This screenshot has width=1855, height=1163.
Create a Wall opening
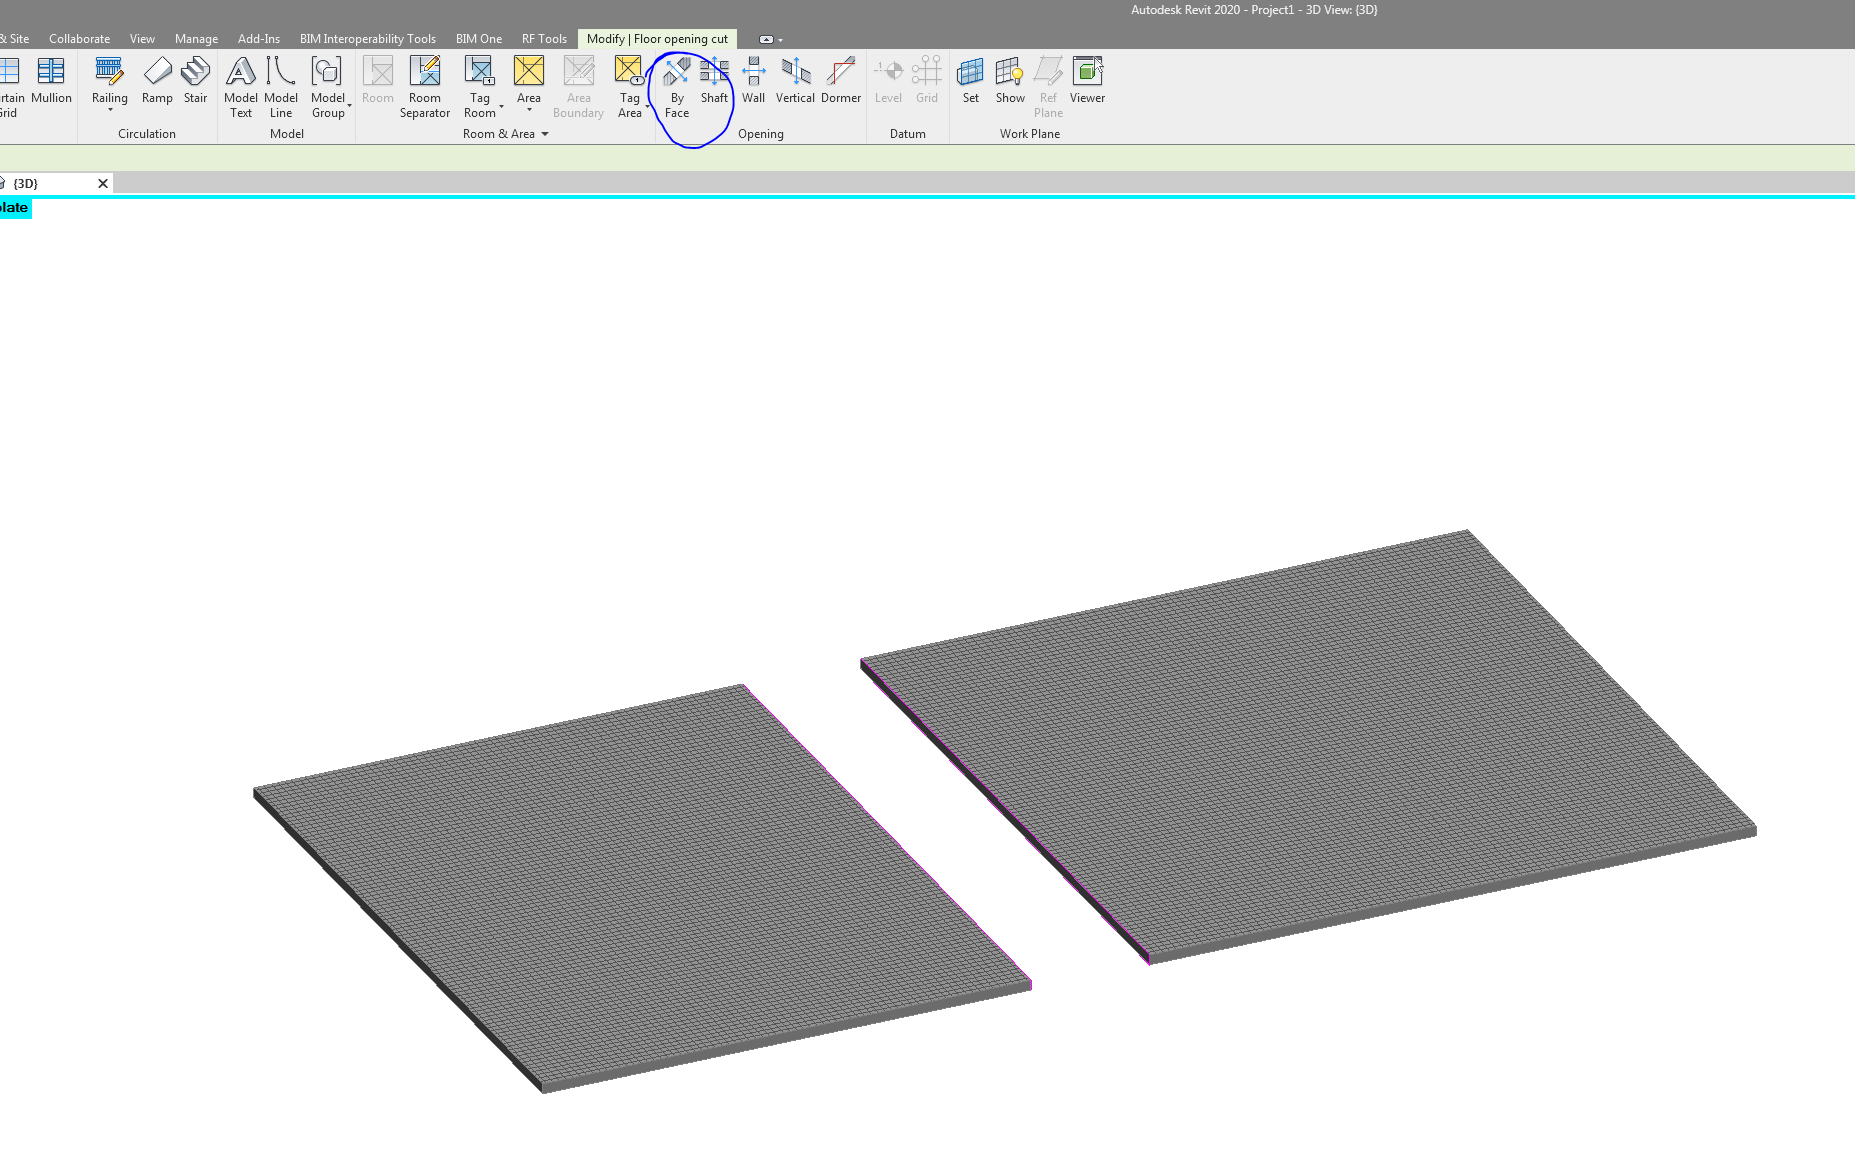[752, 85]
